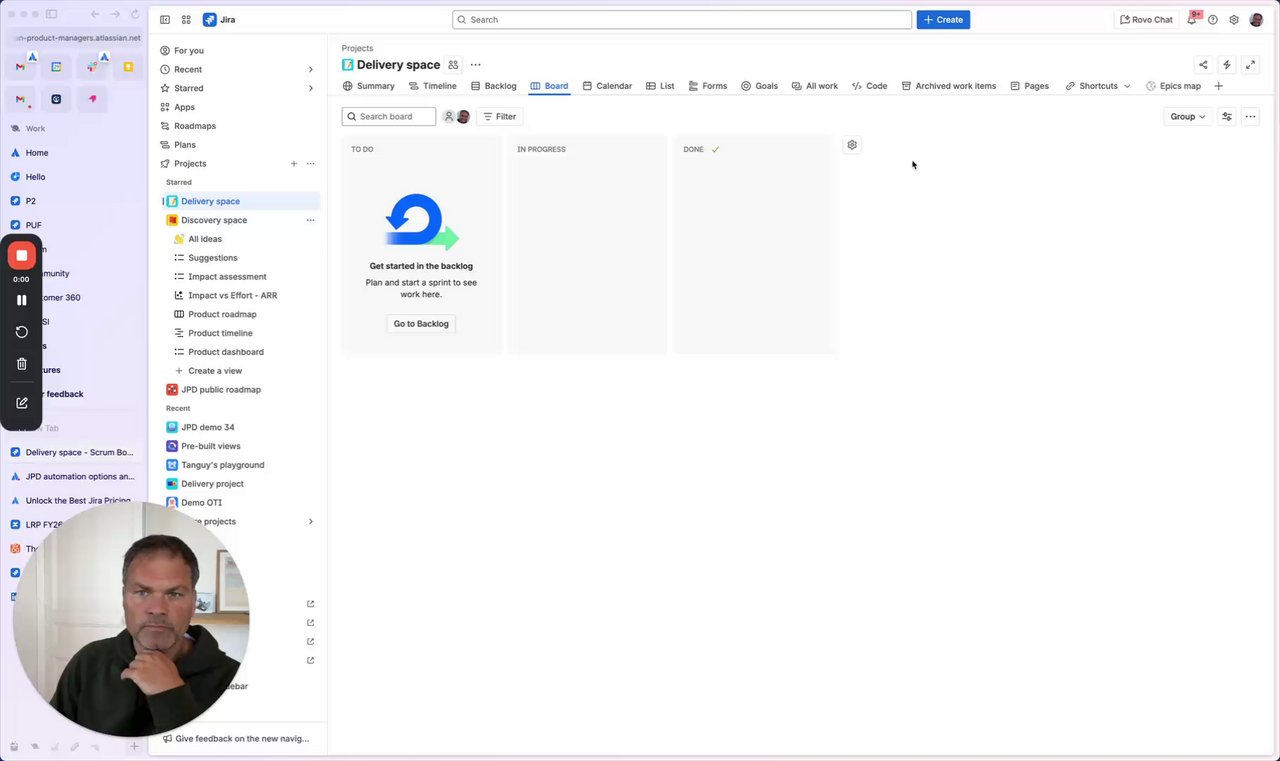Open the recording annotation pencil tool
This screenshot has height=761, width=1280.
21,403
